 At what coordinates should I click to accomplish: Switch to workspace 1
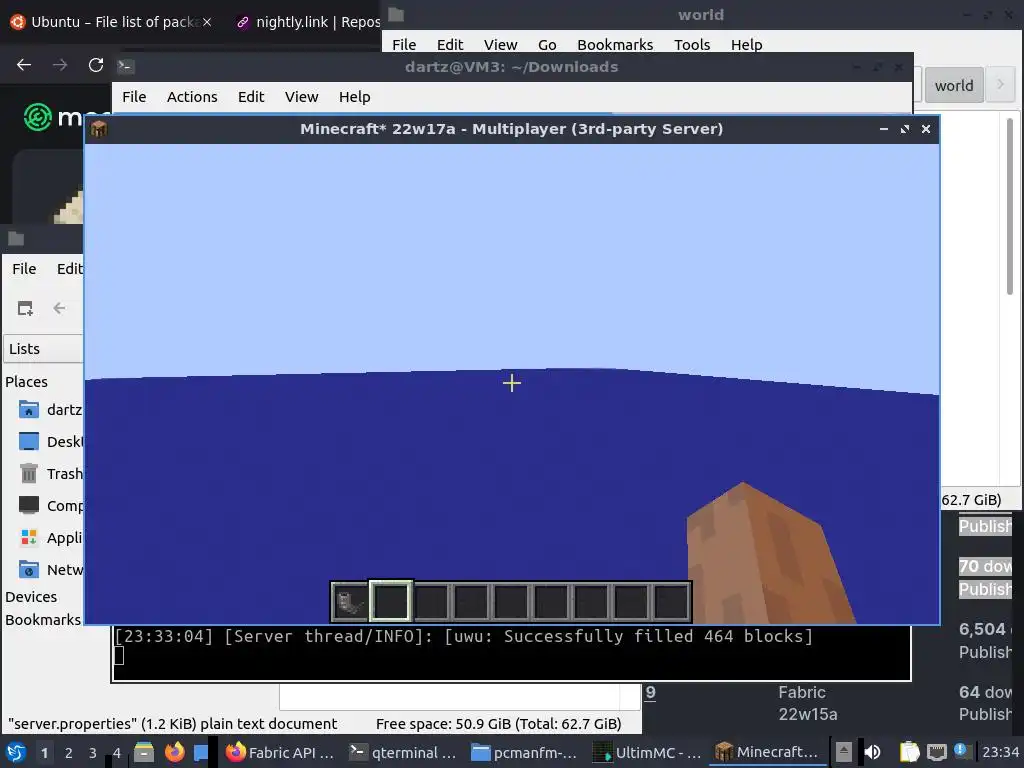[x=44, y=753]
